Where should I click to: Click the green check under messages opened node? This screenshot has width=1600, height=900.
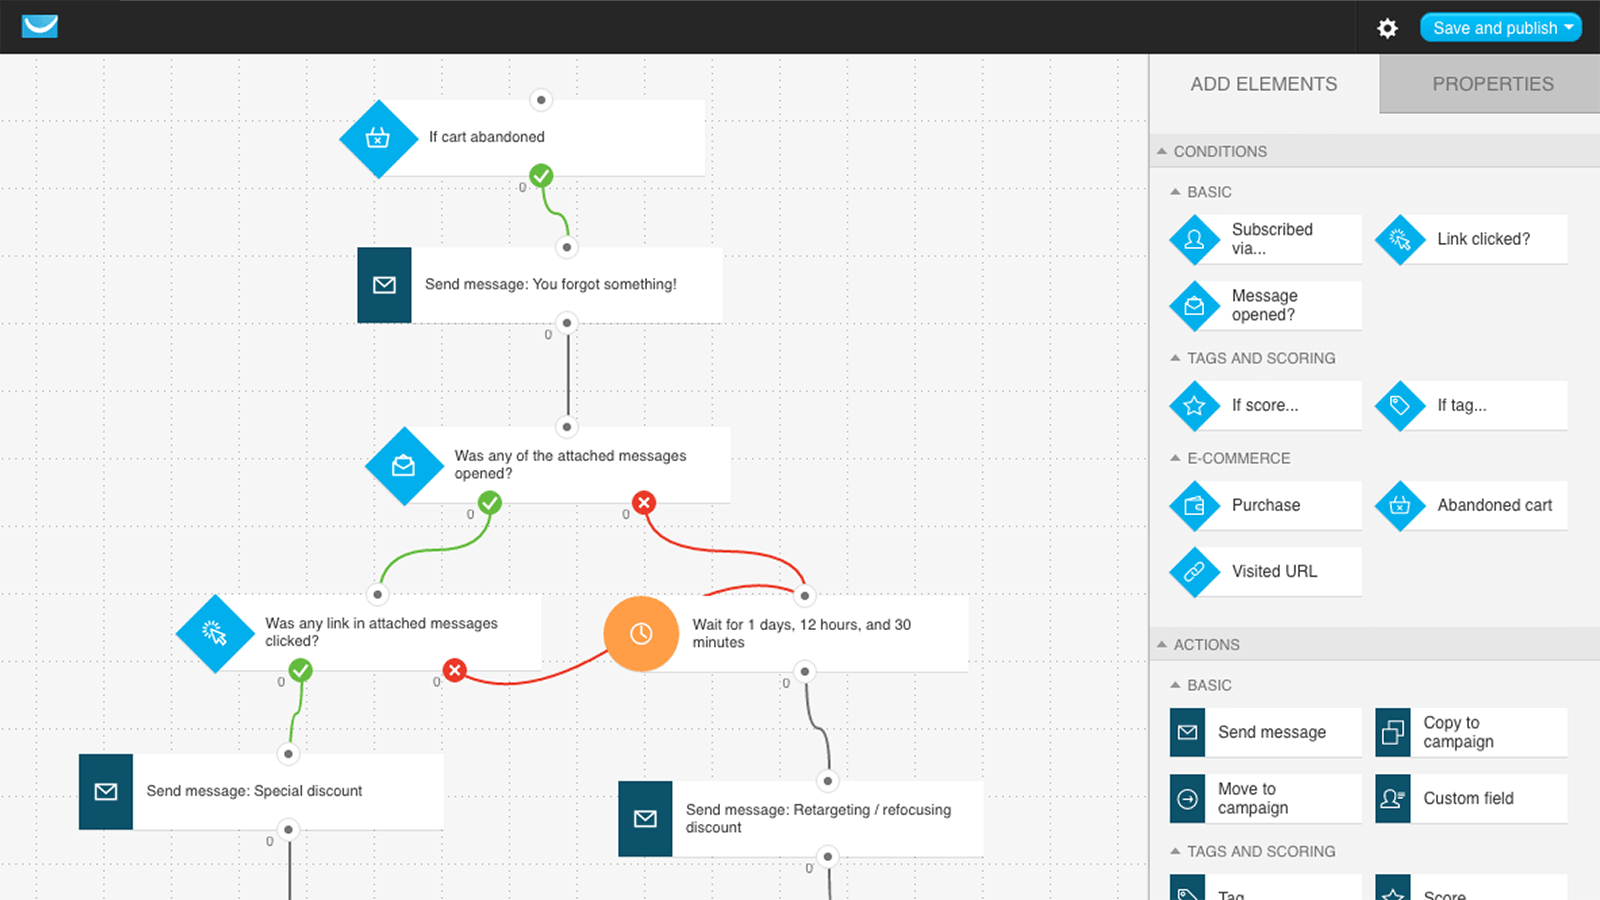click(490, 502)
